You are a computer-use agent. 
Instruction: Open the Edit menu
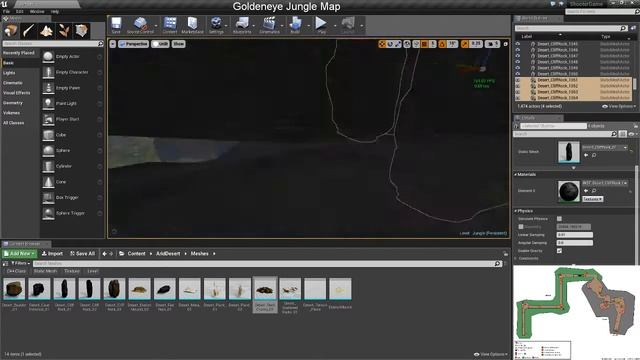(19, 12)
